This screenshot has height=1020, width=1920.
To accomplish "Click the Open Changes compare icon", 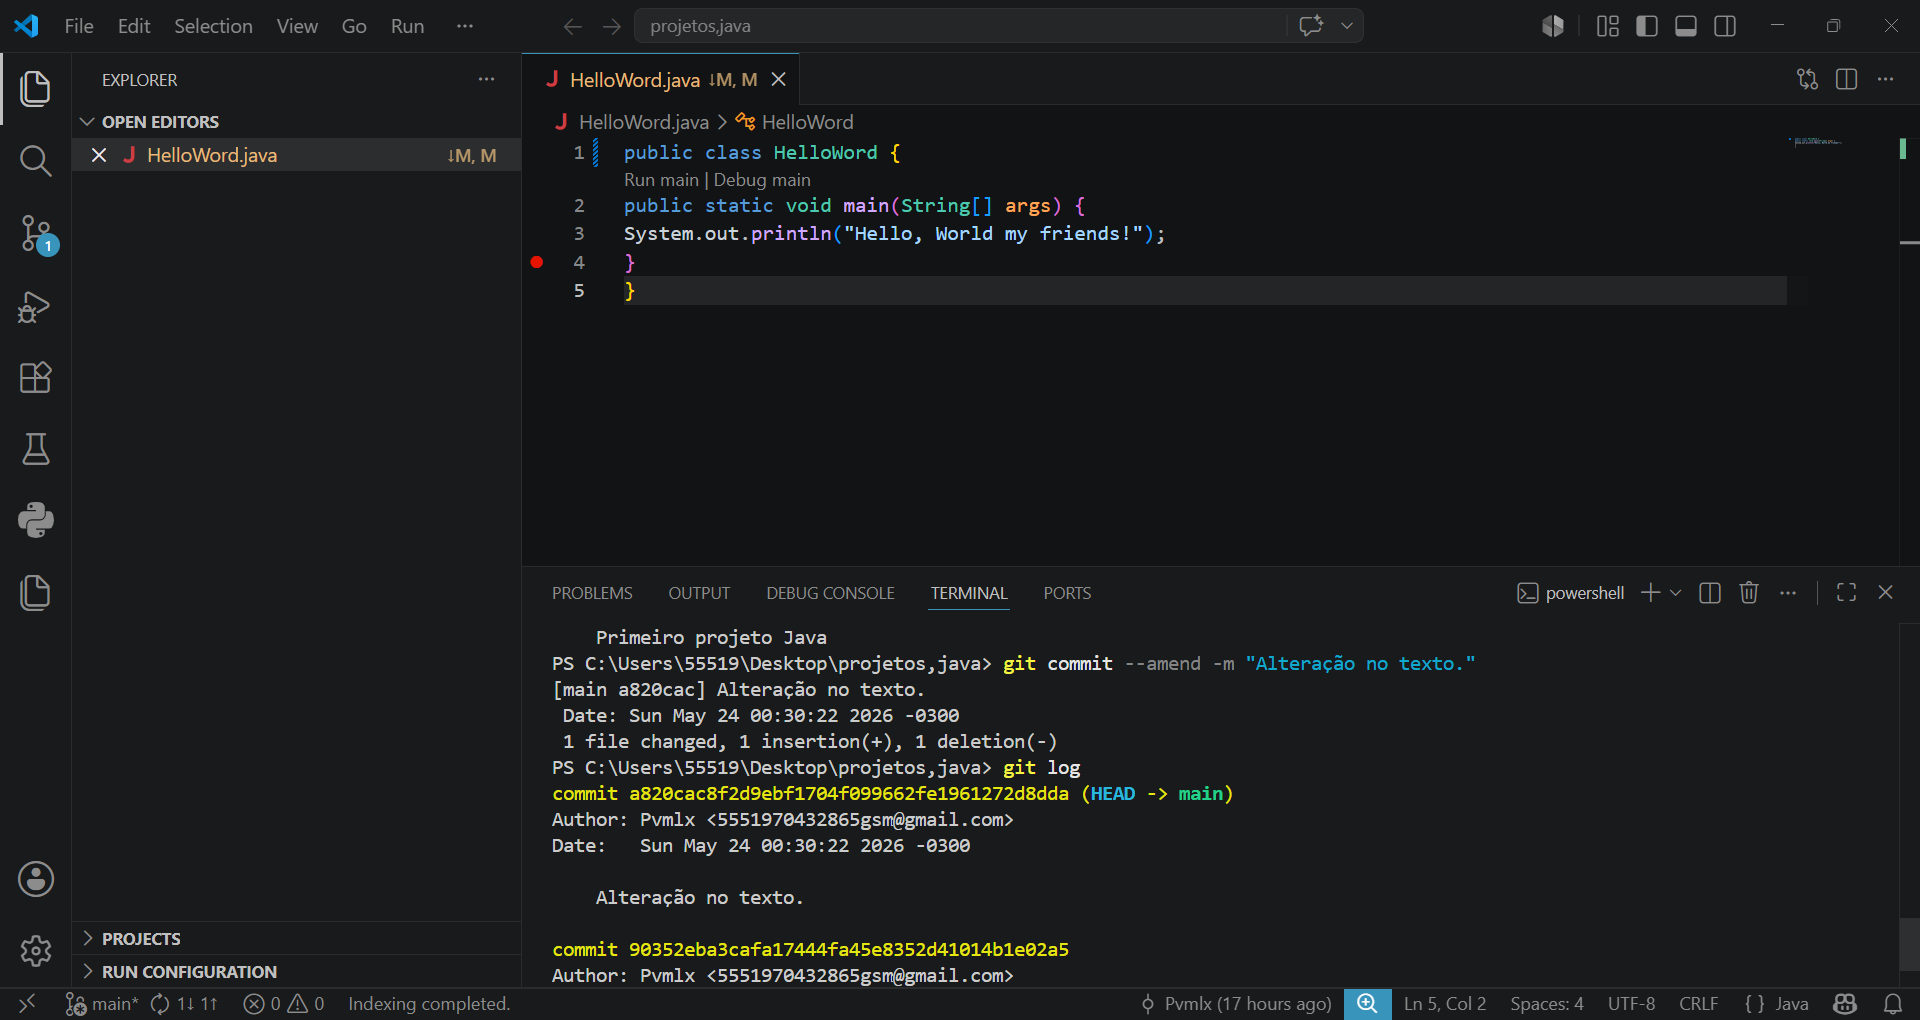I will [1807, 79].
